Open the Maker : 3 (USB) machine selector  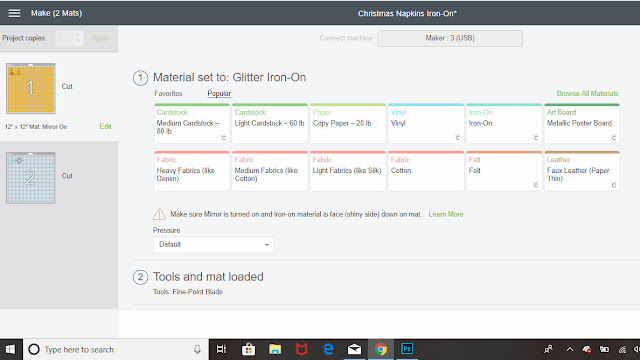tap(450, 38)
